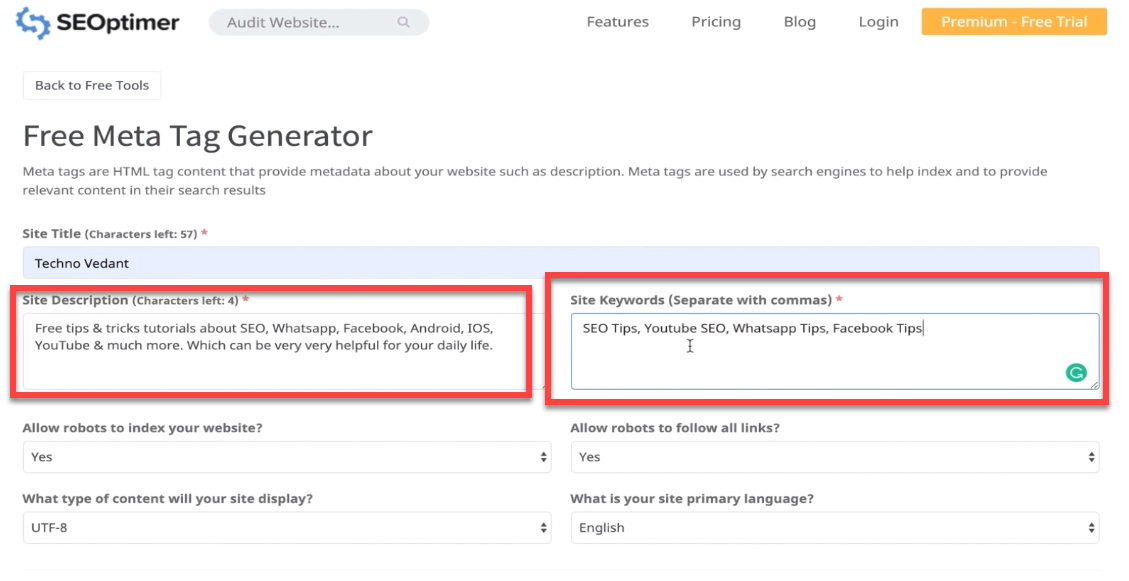Click the 'What type of content will your site display?' label

pos(168,498)
